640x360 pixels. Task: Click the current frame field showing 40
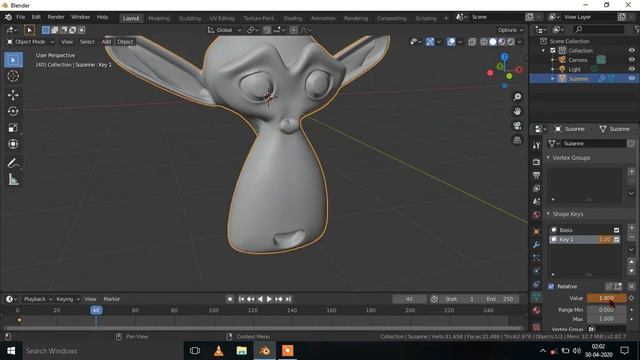(x=409, y=299)
